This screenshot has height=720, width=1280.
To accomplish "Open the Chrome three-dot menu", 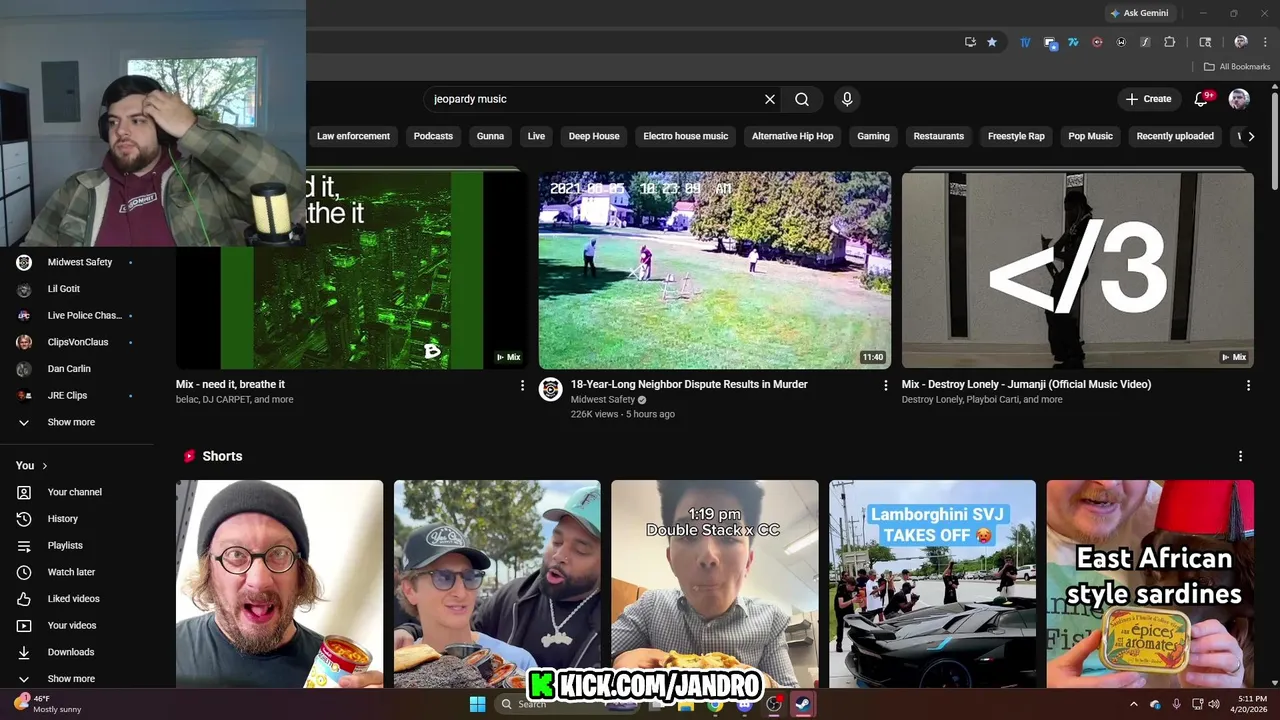I will (x=1265, y=42).
